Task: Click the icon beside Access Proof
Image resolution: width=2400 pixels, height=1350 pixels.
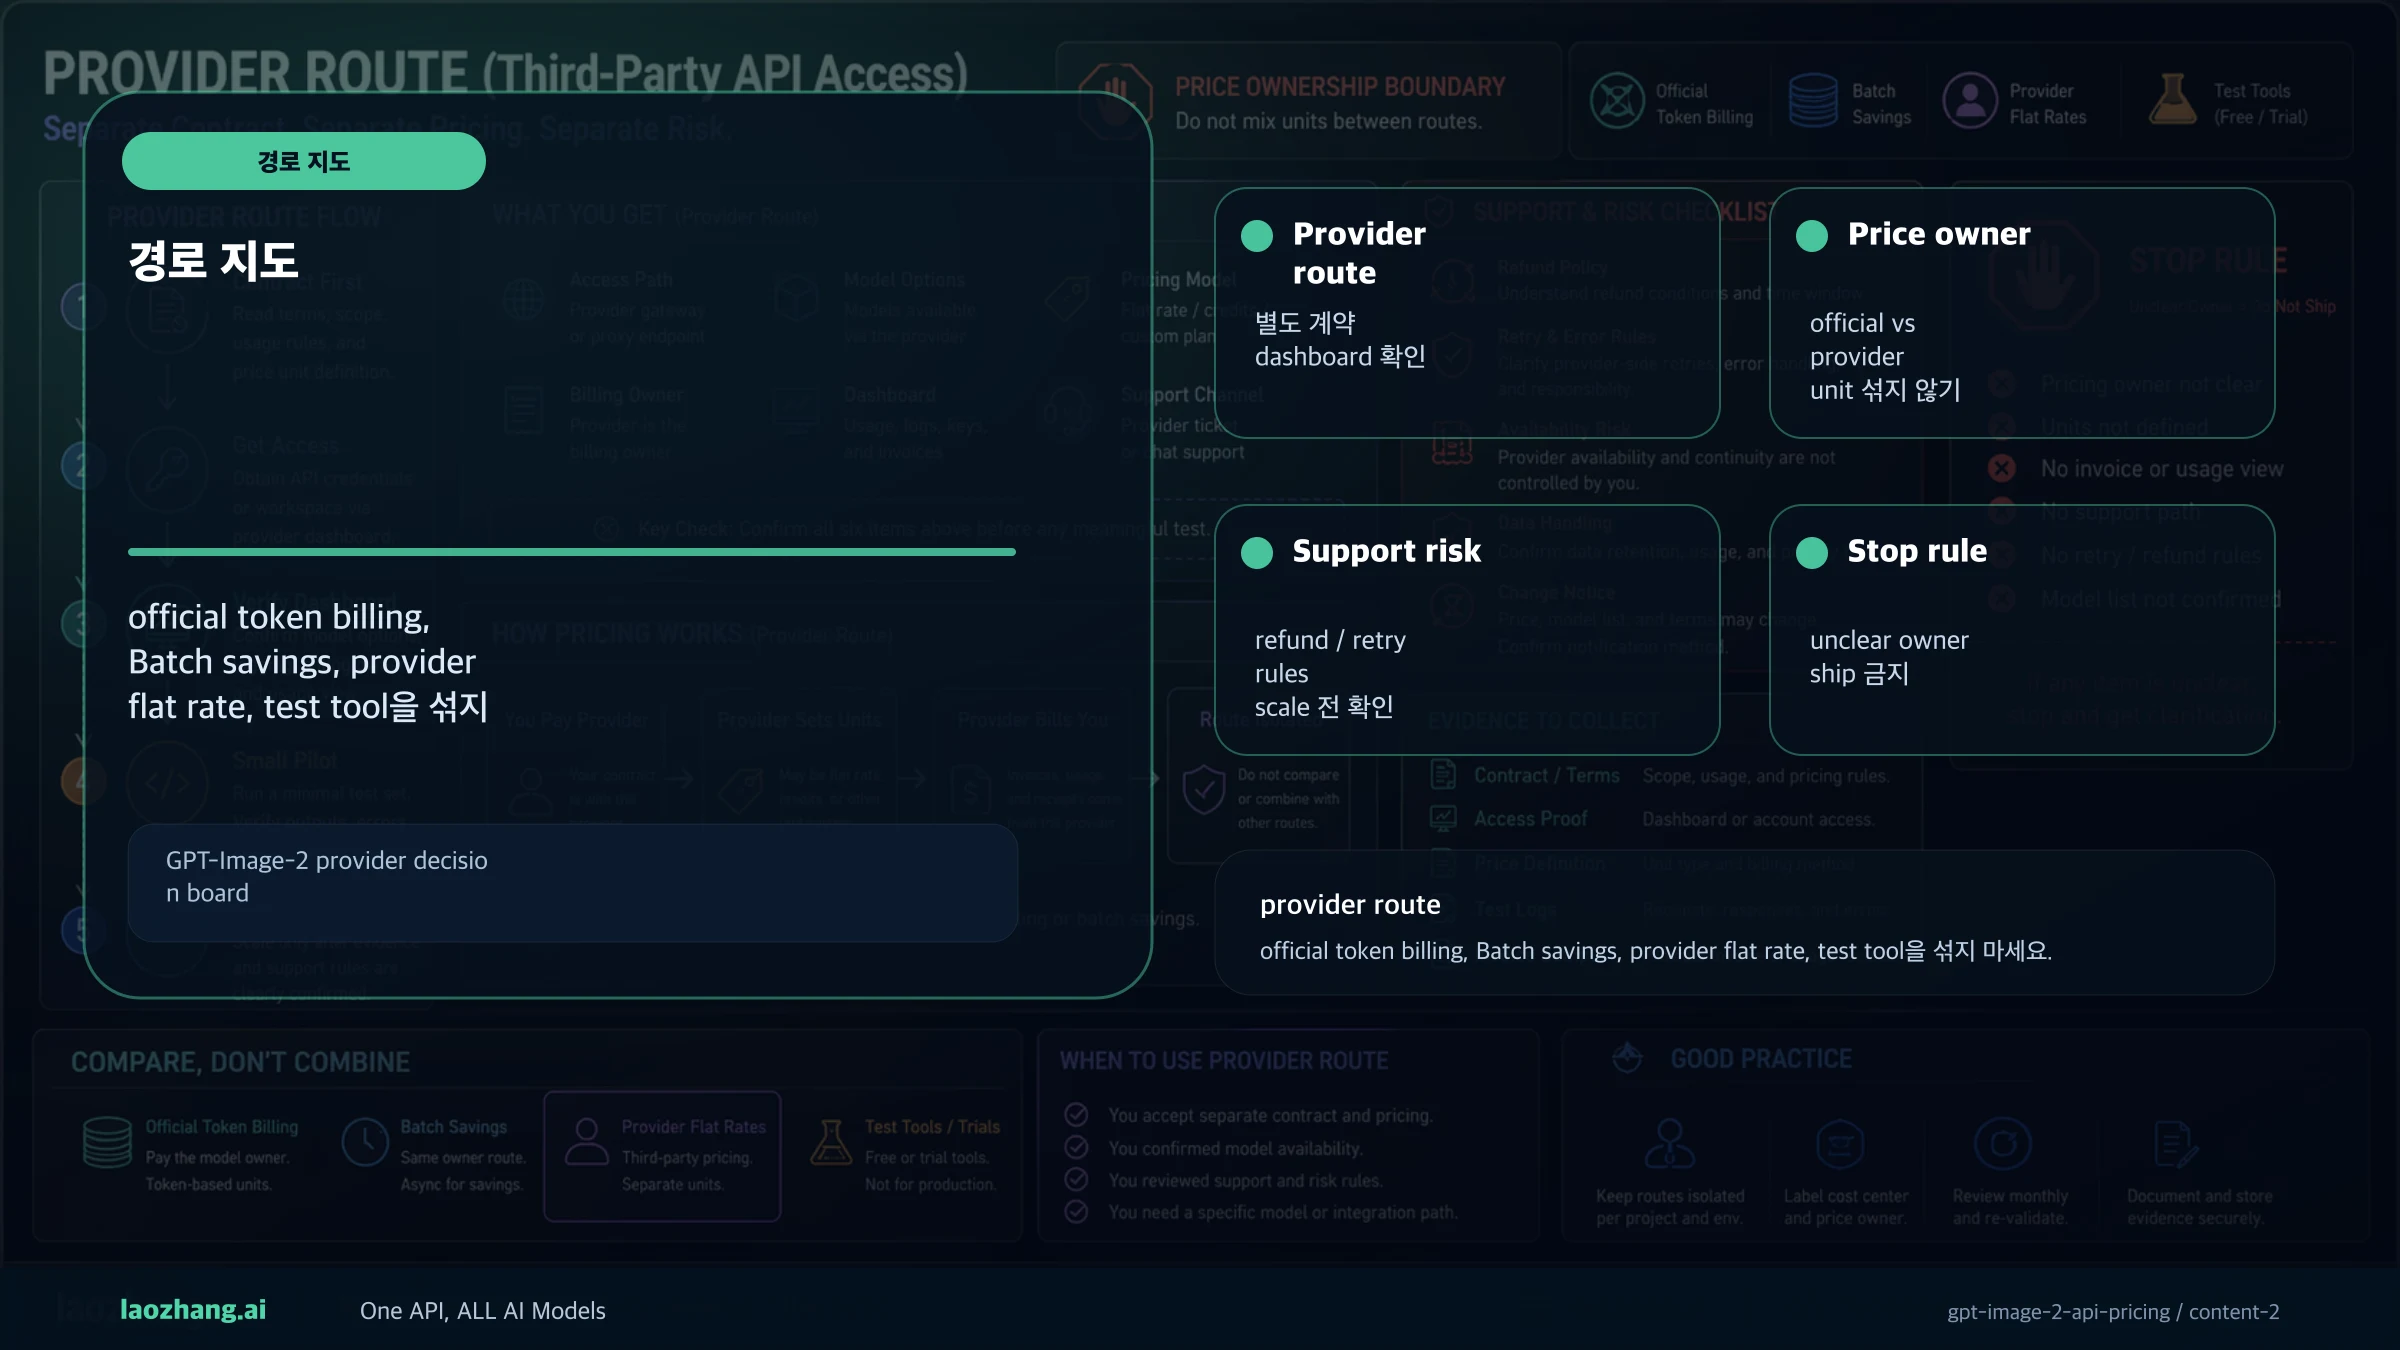Action: tap(1443, 818)
